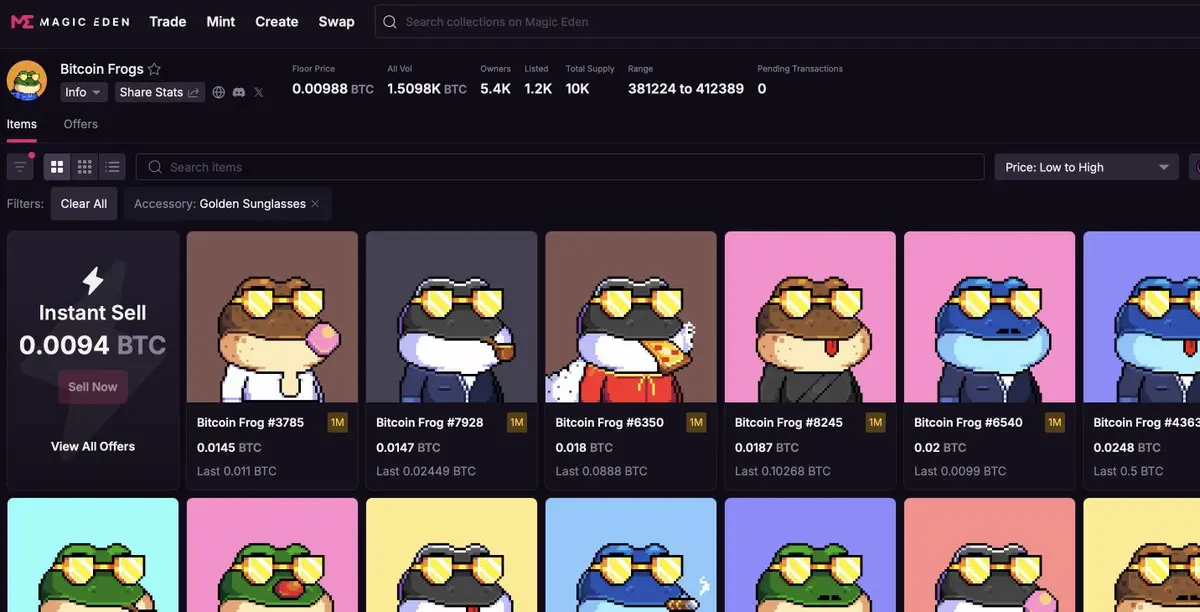Open the collection X (Twitter) icon
This screenshot has width=1200, height=612.
pos(259,92)
